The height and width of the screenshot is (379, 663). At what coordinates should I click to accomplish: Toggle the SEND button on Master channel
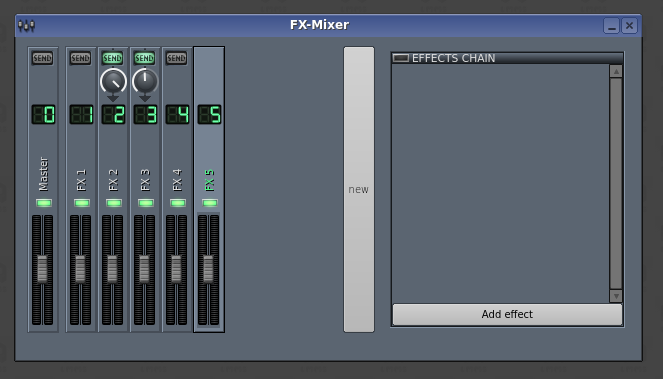click(43, 58)
